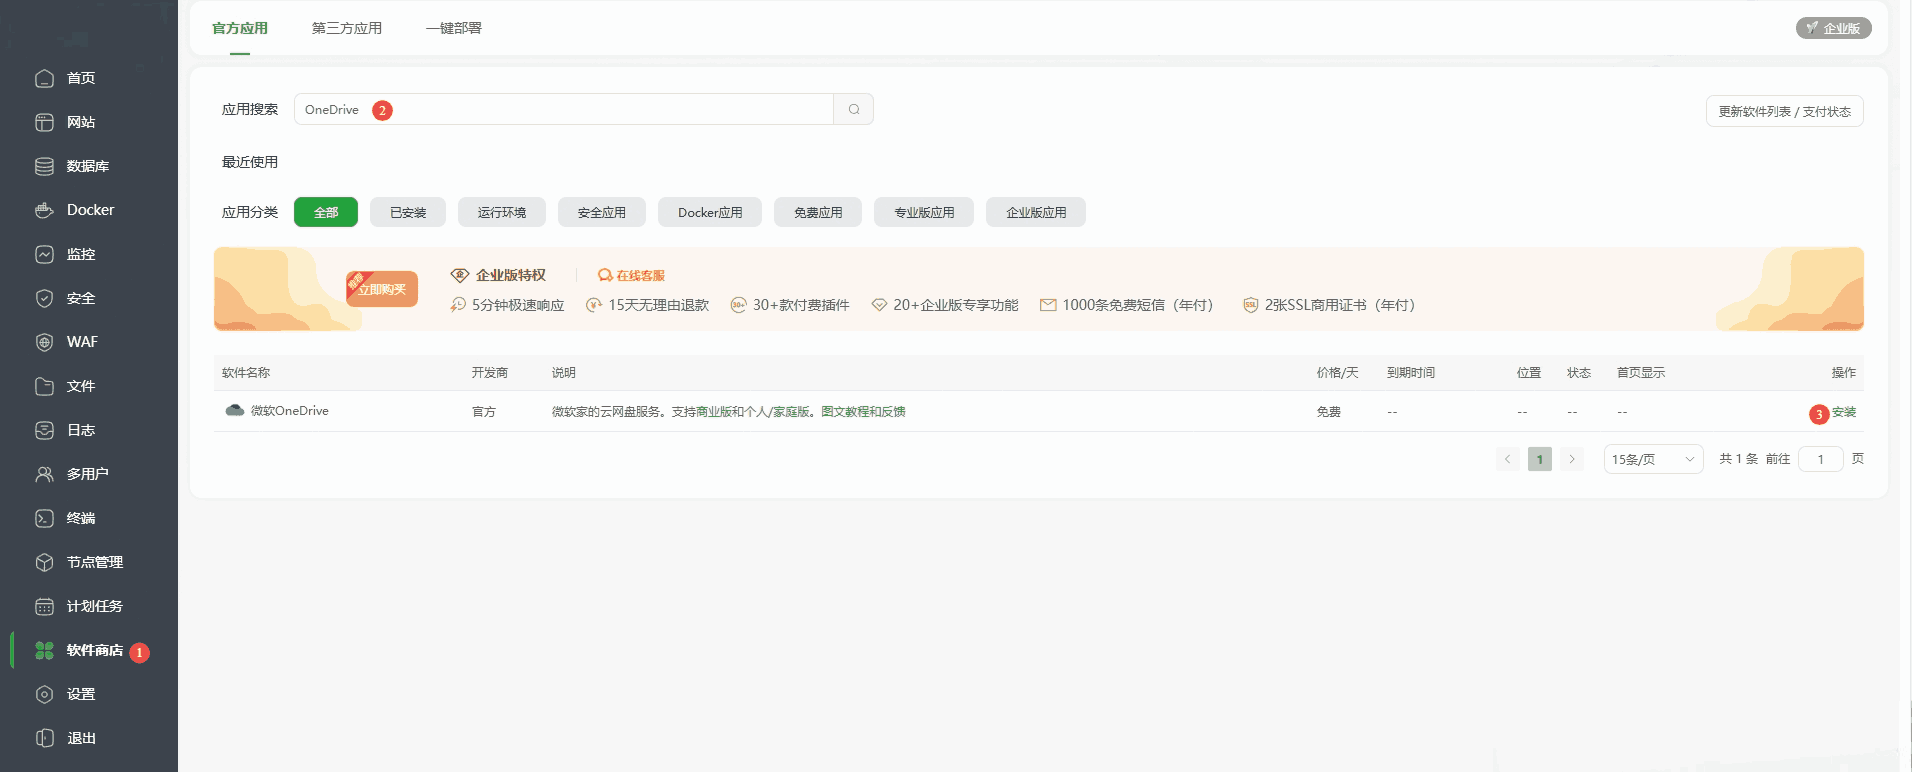
Task: Open the 监控 monitoring icon
Action: 44,254
